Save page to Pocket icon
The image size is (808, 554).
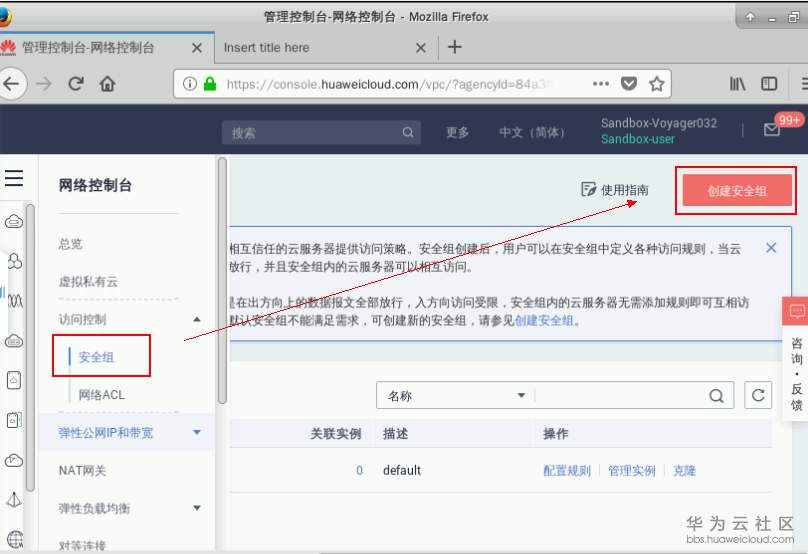click(629, 83)
